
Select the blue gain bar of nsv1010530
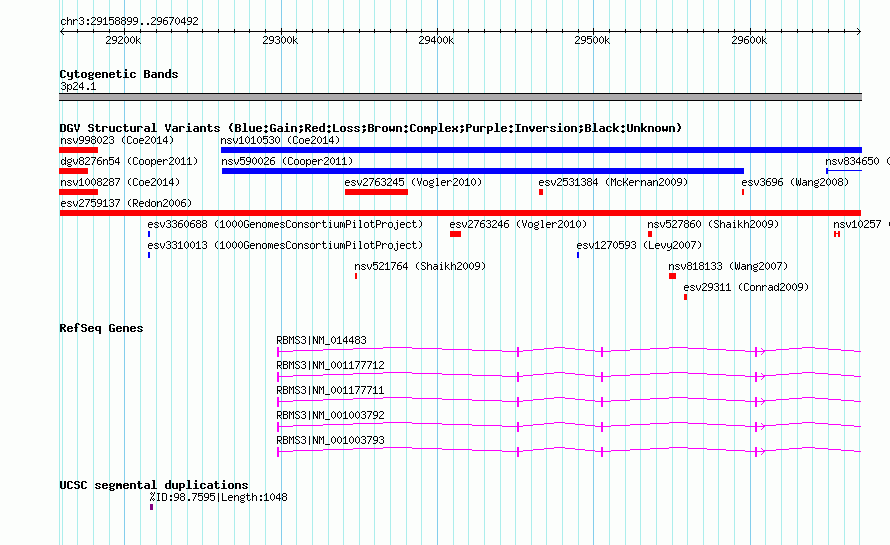click(x=541, y=150)
